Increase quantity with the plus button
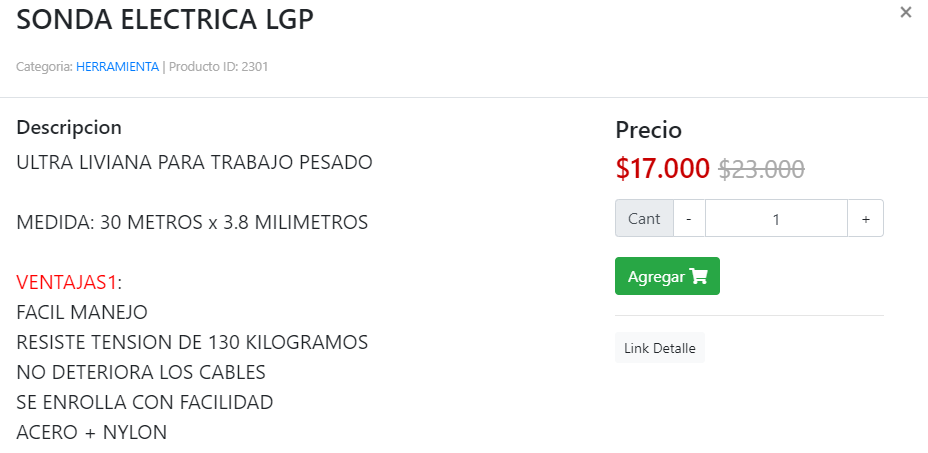Screen dimensions: 928x453 click(866, 219)
